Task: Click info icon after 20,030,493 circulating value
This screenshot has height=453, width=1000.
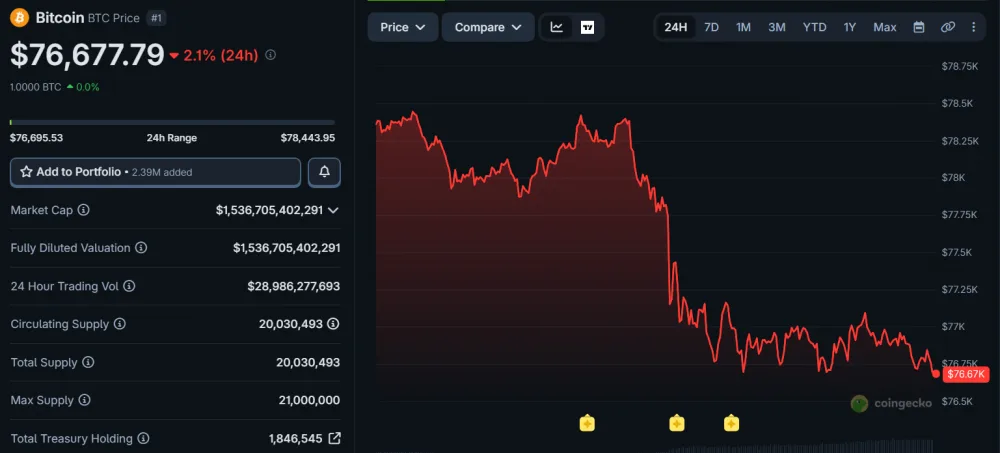Action: coord(333,324)
